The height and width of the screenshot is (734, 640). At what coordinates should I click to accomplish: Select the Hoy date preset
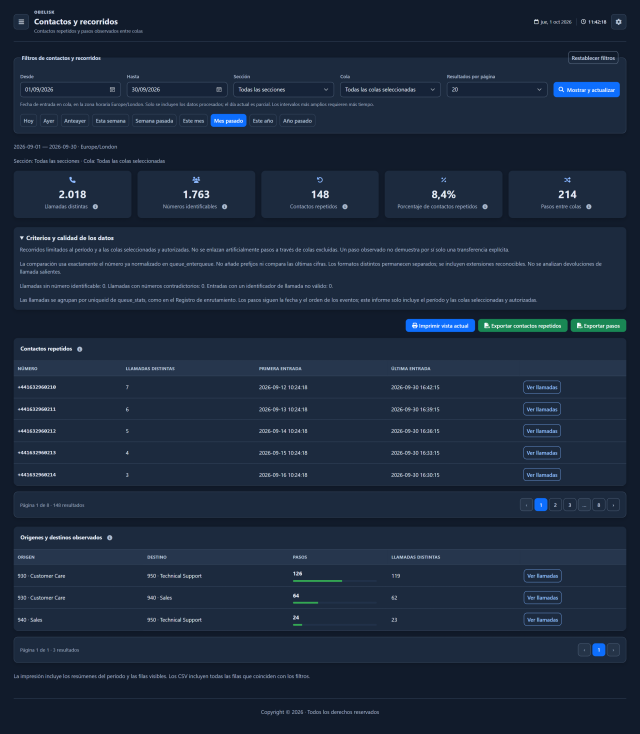point(29,121)
